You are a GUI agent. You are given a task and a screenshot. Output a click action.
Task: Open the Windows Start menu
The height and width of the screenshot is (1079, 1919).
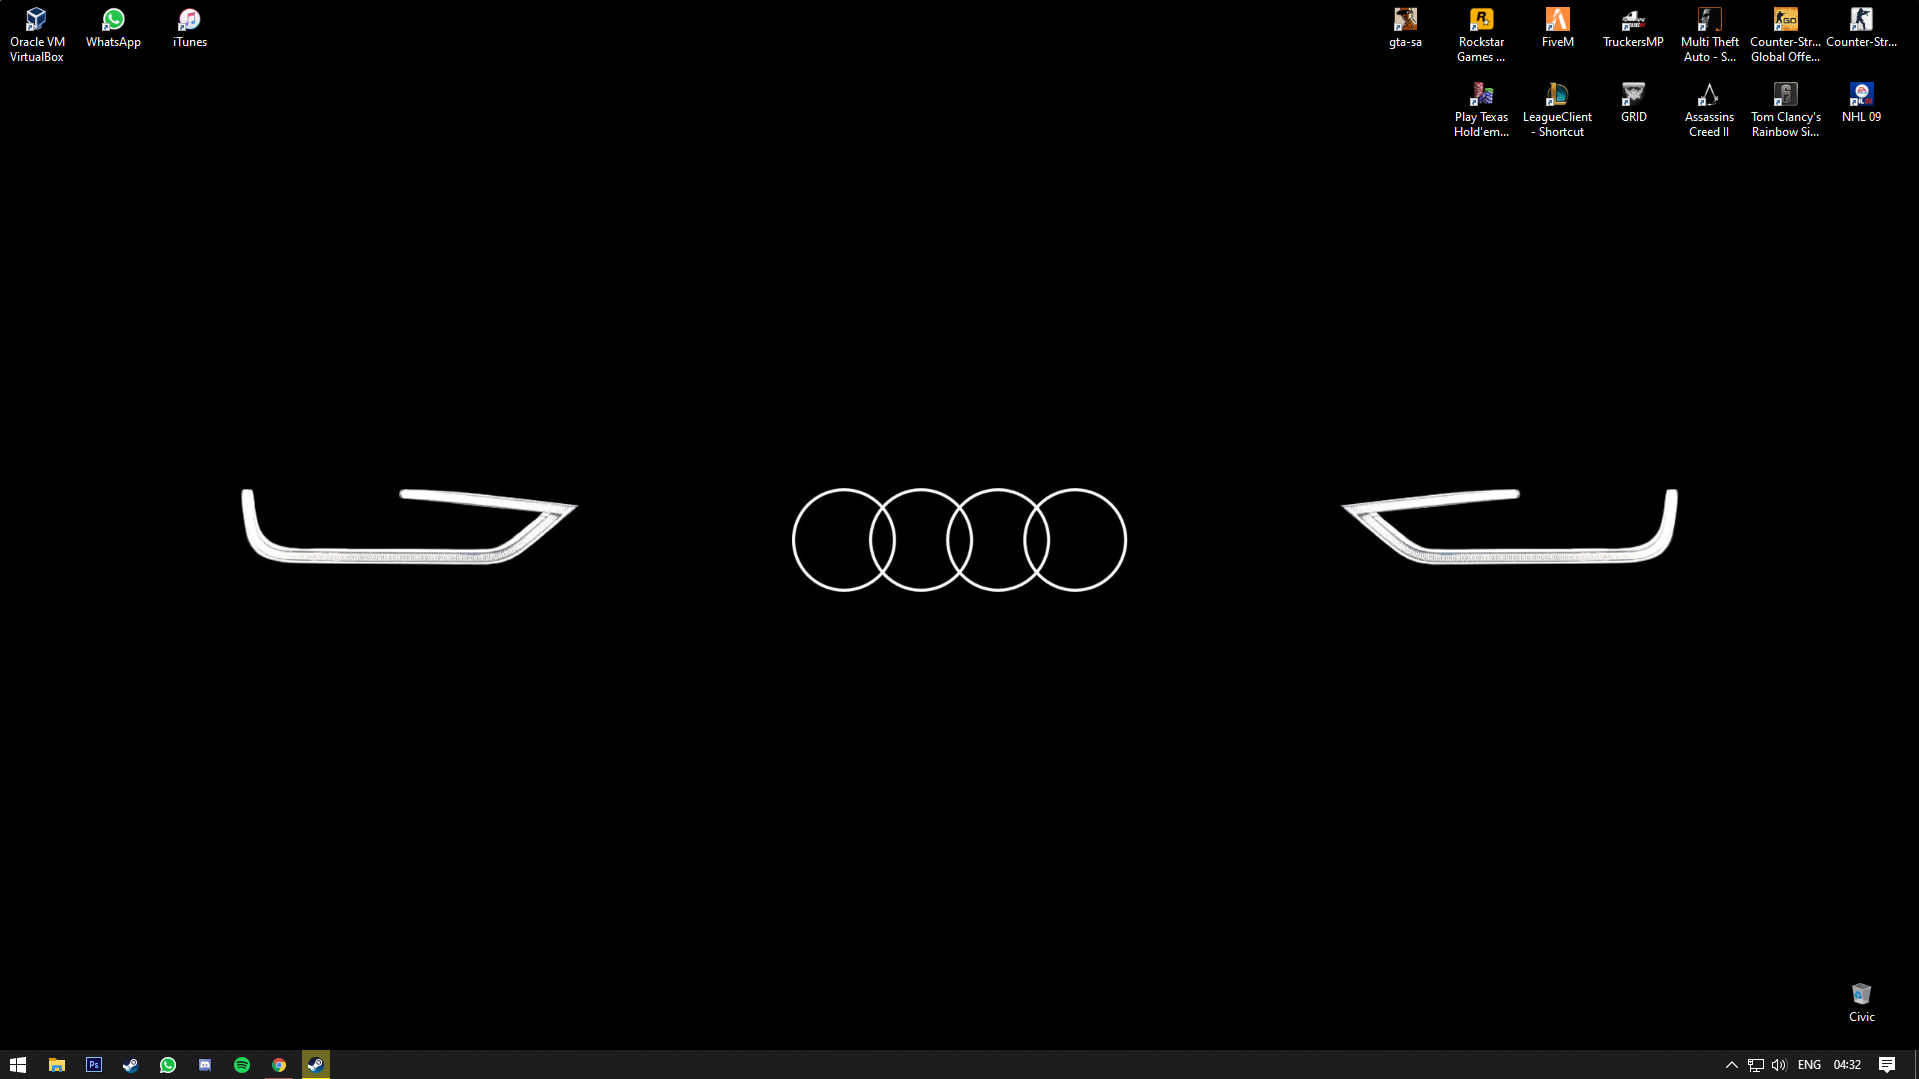[18, 1065]
